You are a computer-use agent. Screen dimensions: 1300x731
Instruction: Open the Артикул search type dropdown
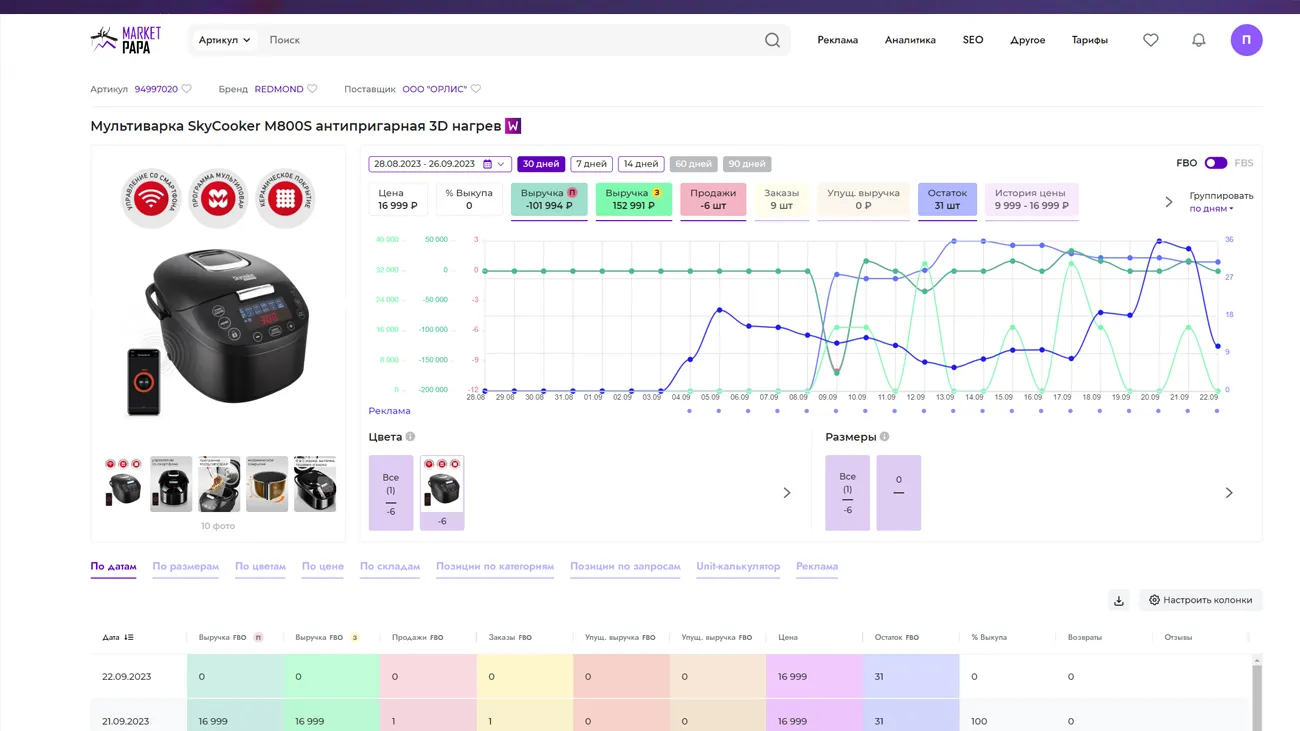224,40
